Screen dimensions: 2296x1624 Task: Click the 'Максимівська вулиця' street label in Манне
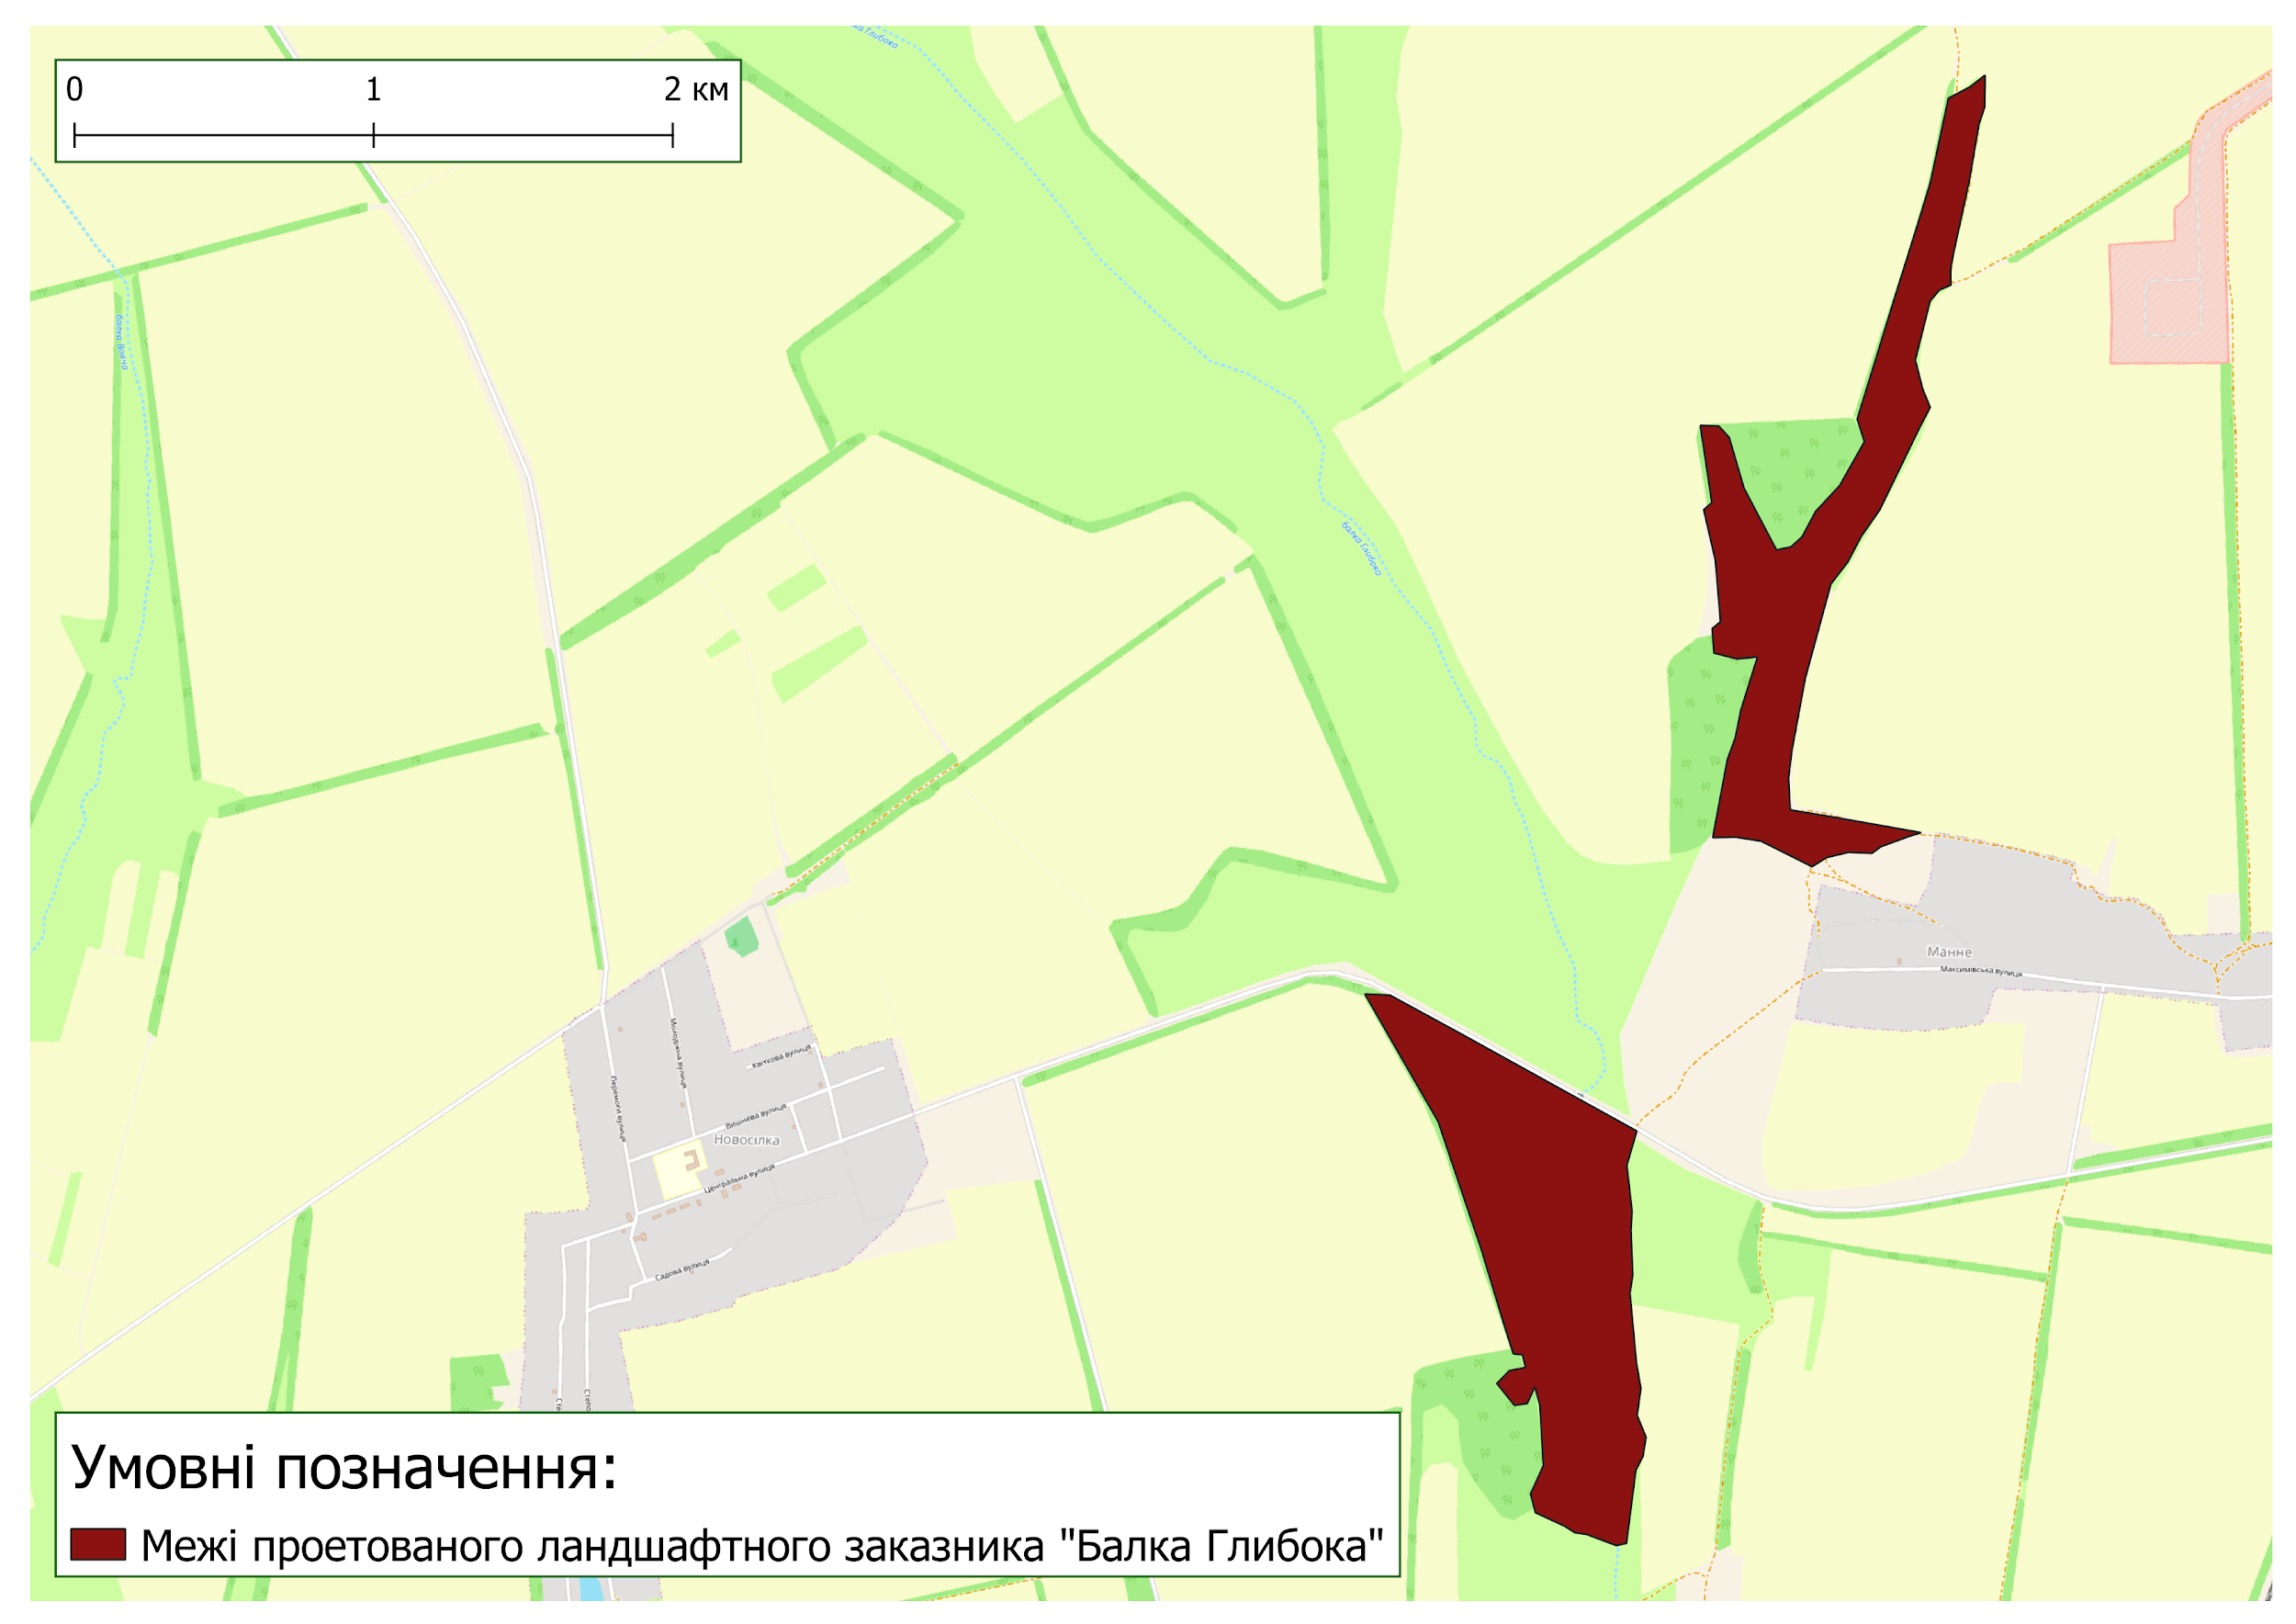coord(1980,971)
